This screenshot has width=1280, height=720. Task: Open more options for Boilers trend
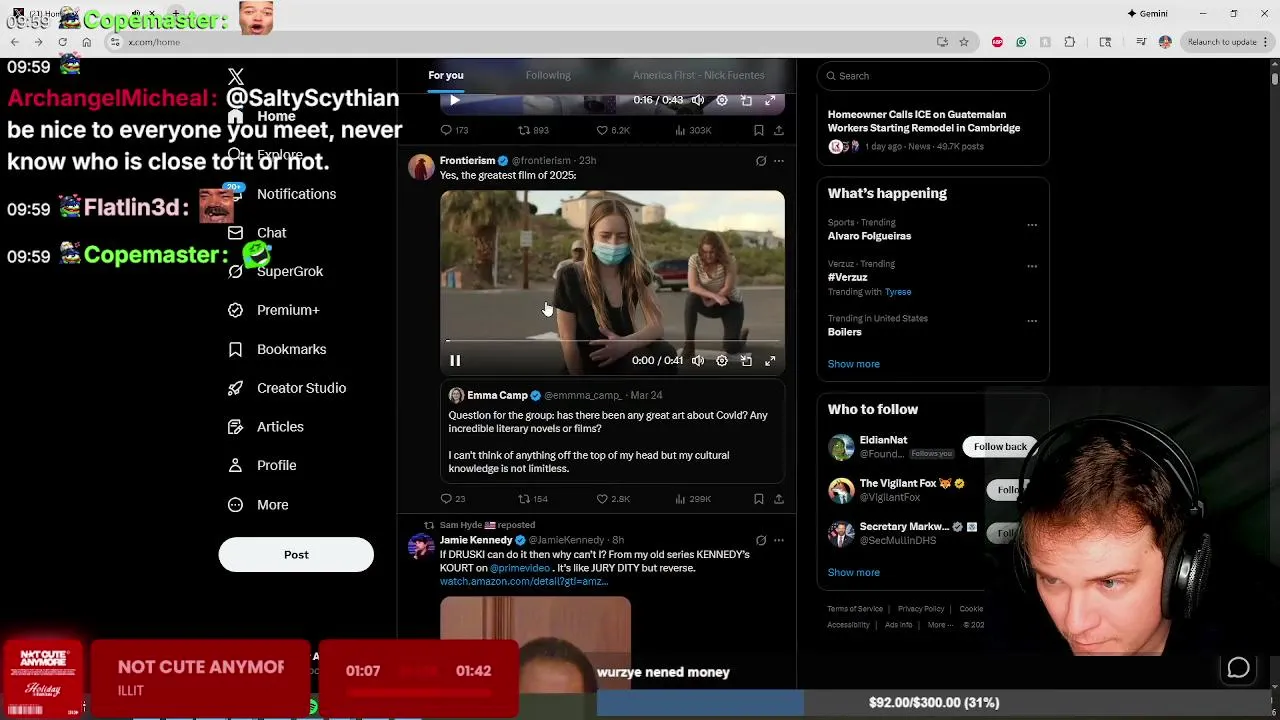[1032, 320]
